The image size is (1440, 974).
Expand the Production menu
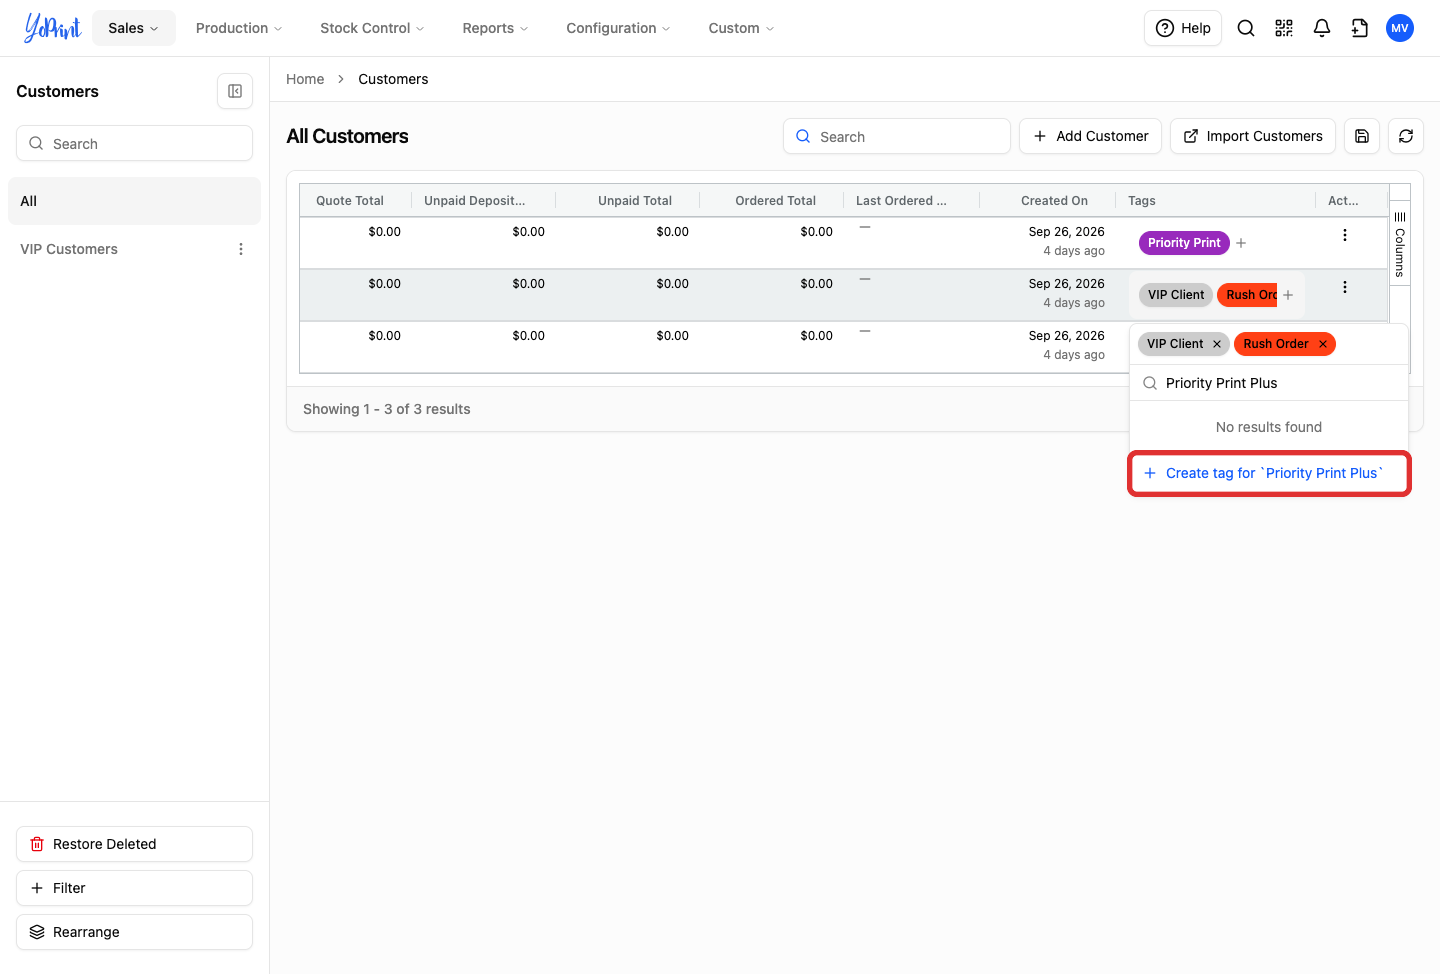point(239,28)
